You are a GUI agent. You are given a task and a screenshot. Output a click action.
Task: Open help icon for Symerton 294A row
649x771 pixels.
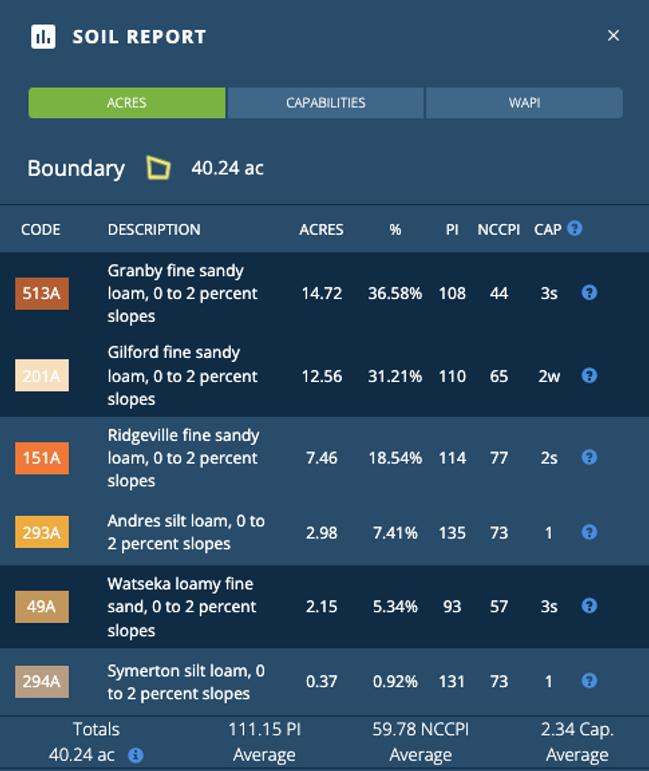(x=589, y=681)
